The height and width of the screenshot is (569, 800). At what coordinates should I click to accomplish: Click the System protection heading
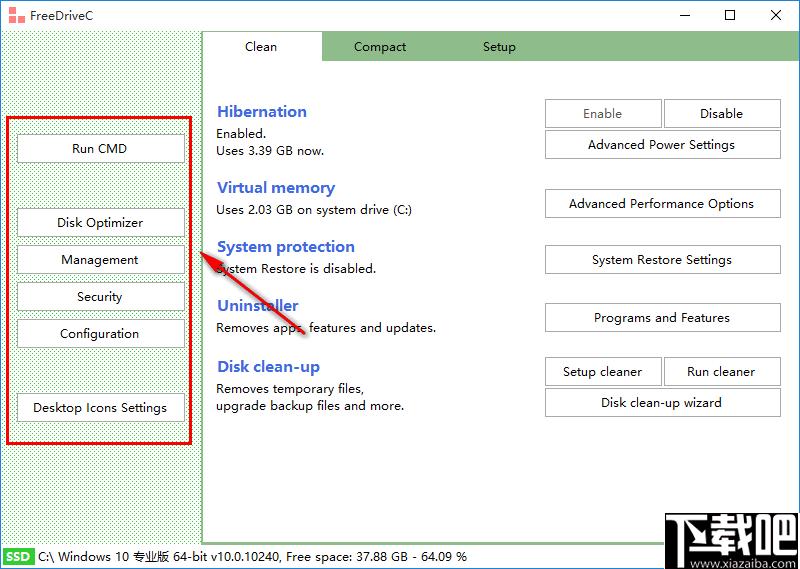point(286,247)
